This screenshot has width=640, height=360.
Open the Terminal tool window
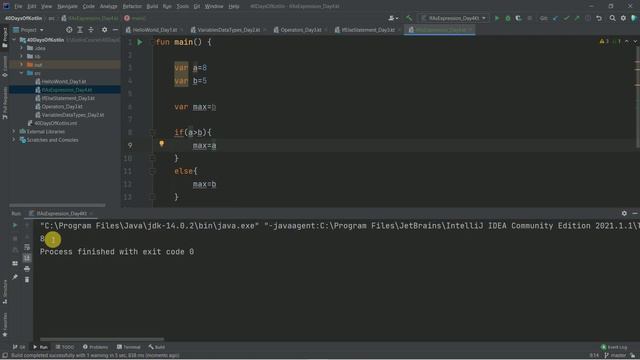(x=129, y=347)
